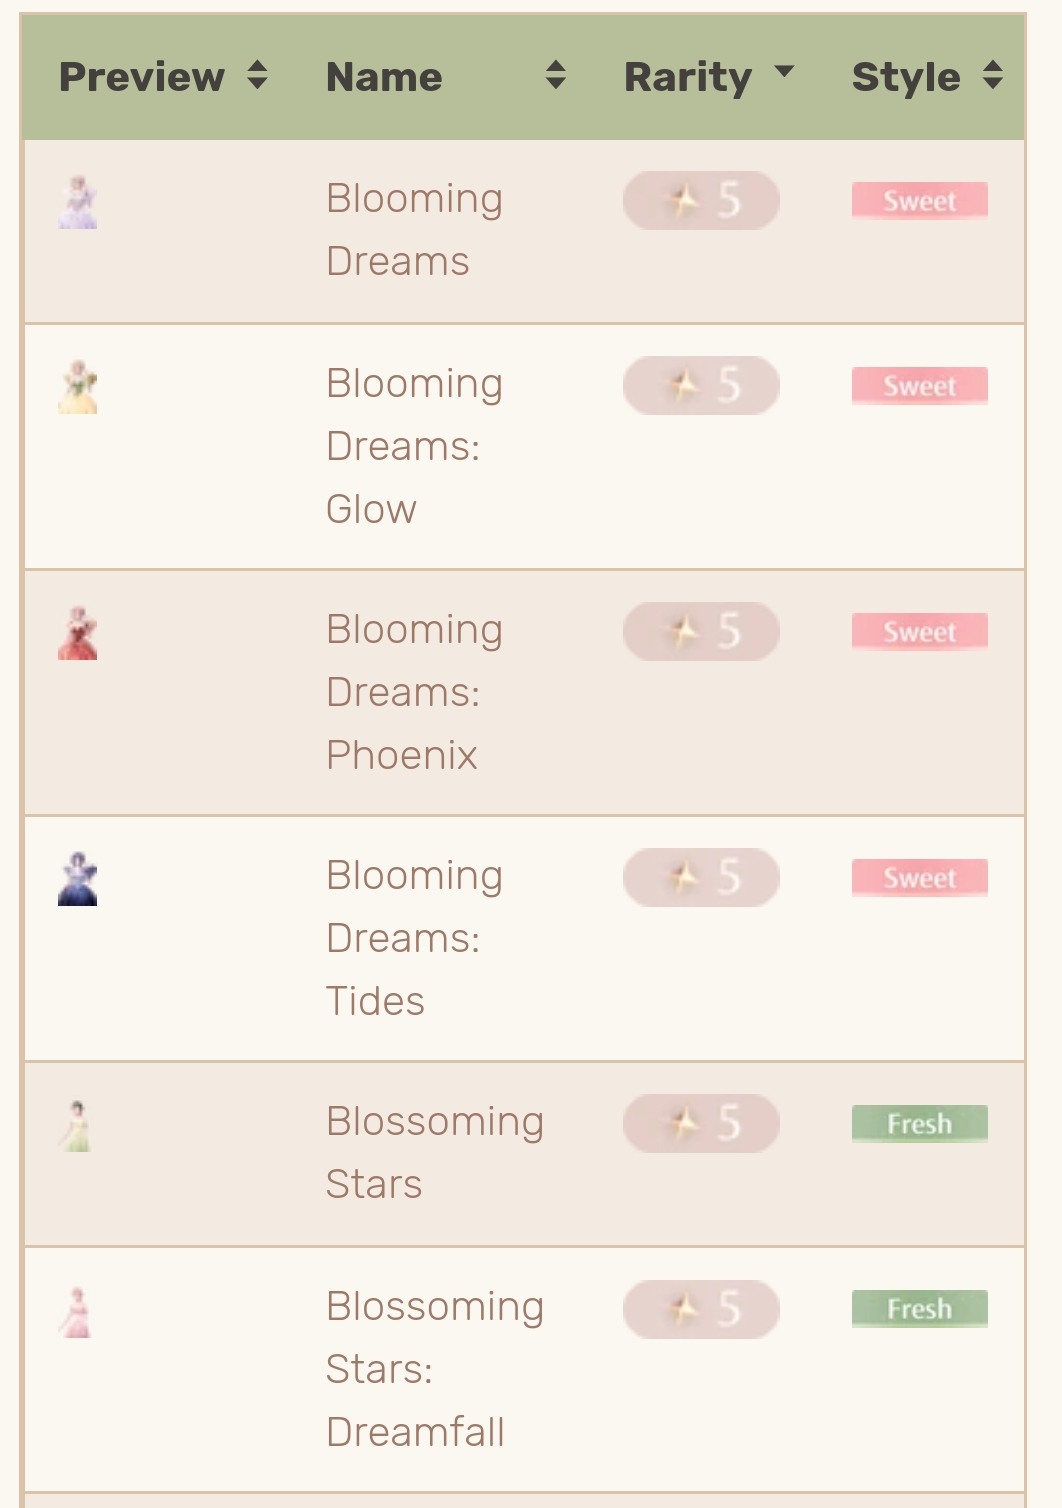Click 5-star rarity badge for Blooming Dreams
The image size is (1062, 1508).
[701, 201]
